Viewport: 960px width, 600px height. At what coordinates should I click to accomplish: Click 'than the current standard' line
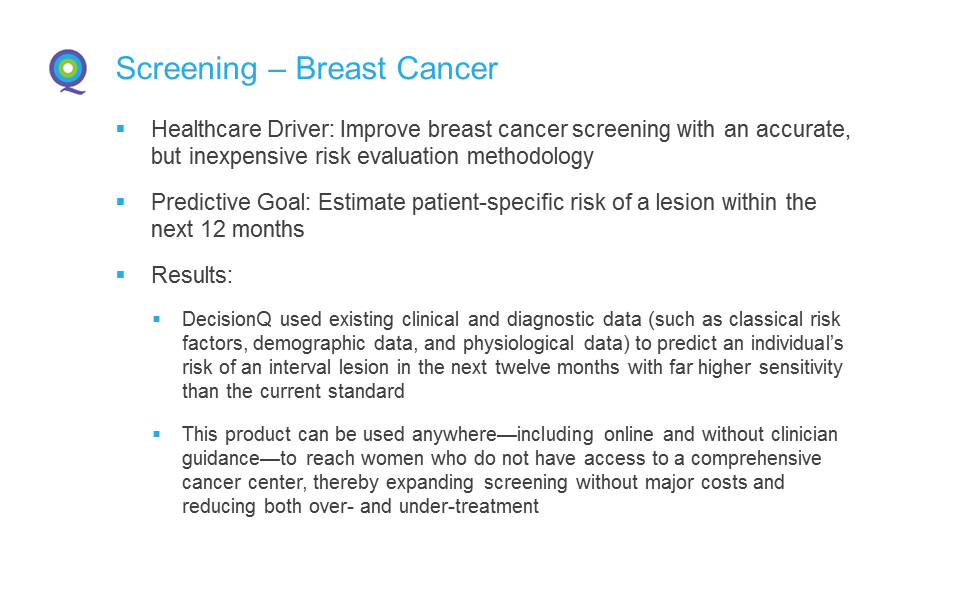click(293, 391)
